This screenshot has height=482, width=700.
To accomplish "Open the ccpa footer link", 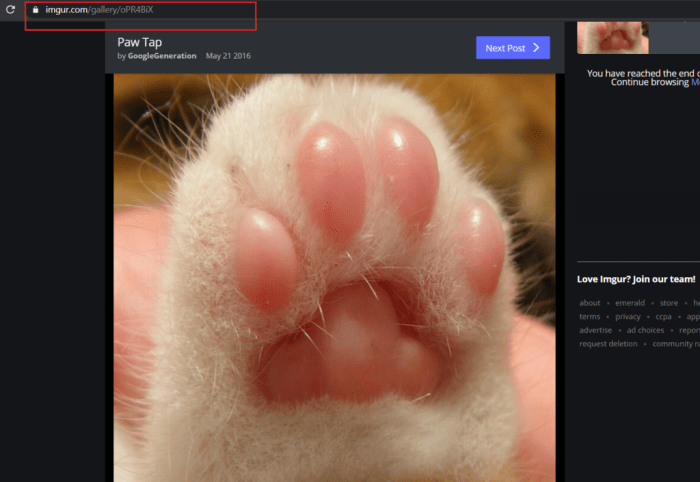I will [663, 316].
